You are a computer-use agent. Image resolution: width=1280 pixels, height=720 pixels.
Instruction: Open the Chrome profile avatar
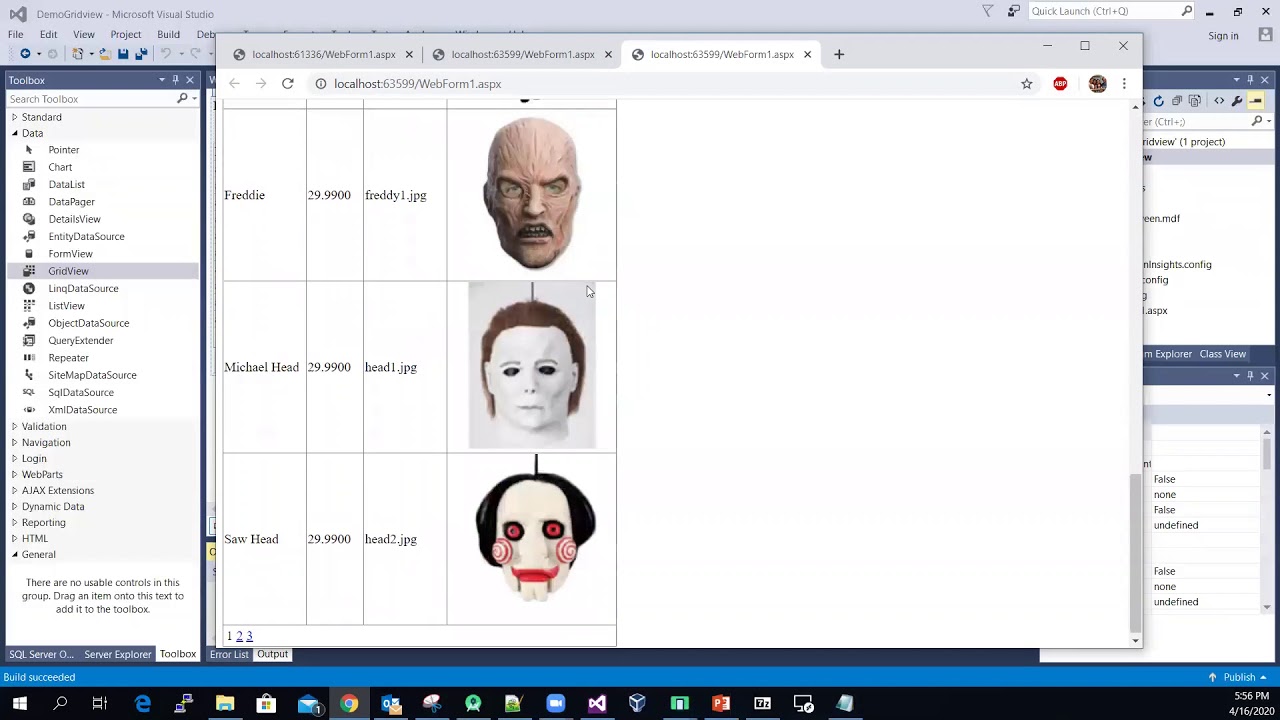tap(1097, 84)
